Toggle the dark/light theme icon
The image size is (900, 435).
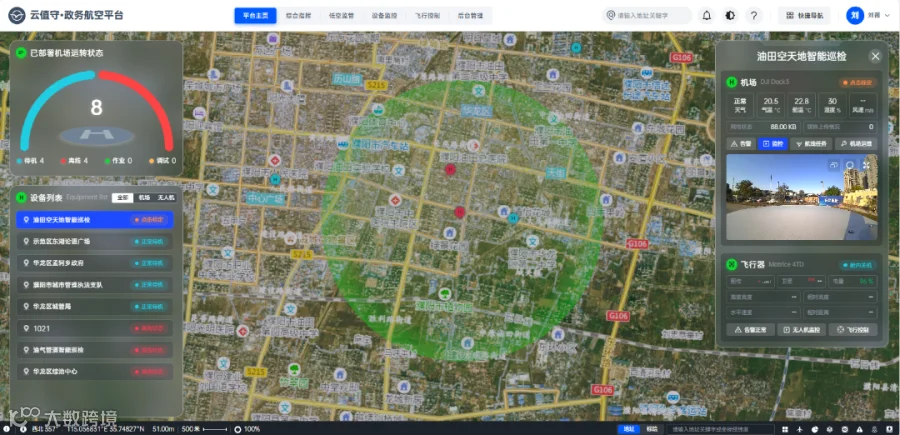pyautogui.click(x=730, y=15)
